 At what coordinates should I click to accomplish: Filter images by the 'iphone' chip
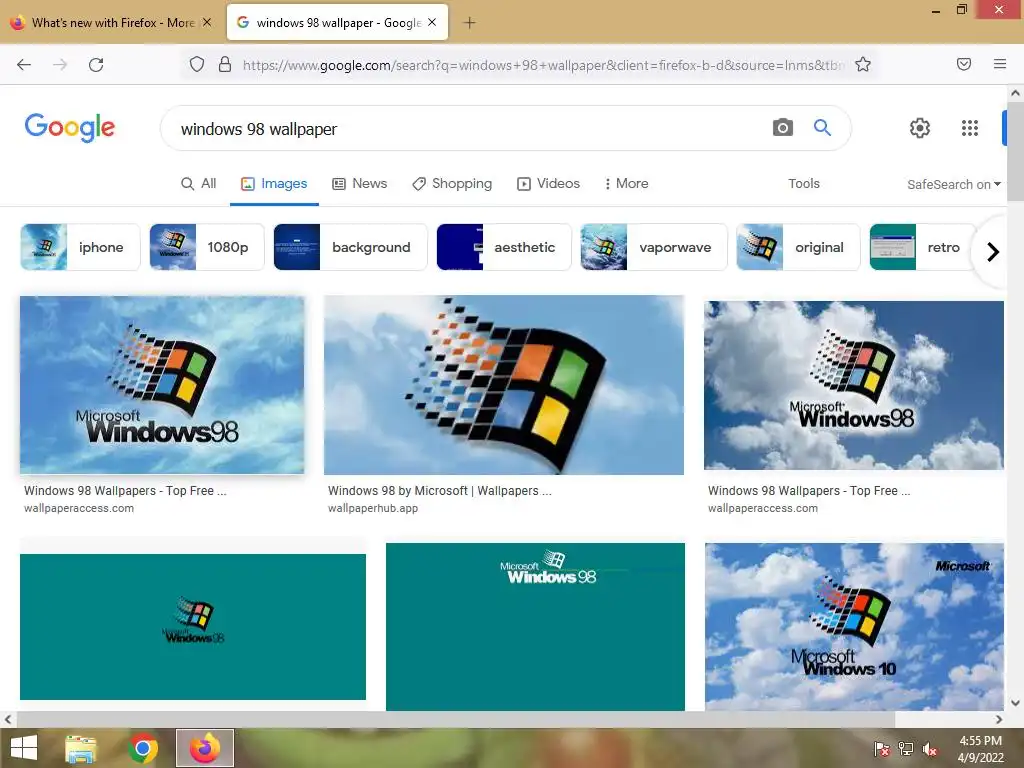point(80,247)
